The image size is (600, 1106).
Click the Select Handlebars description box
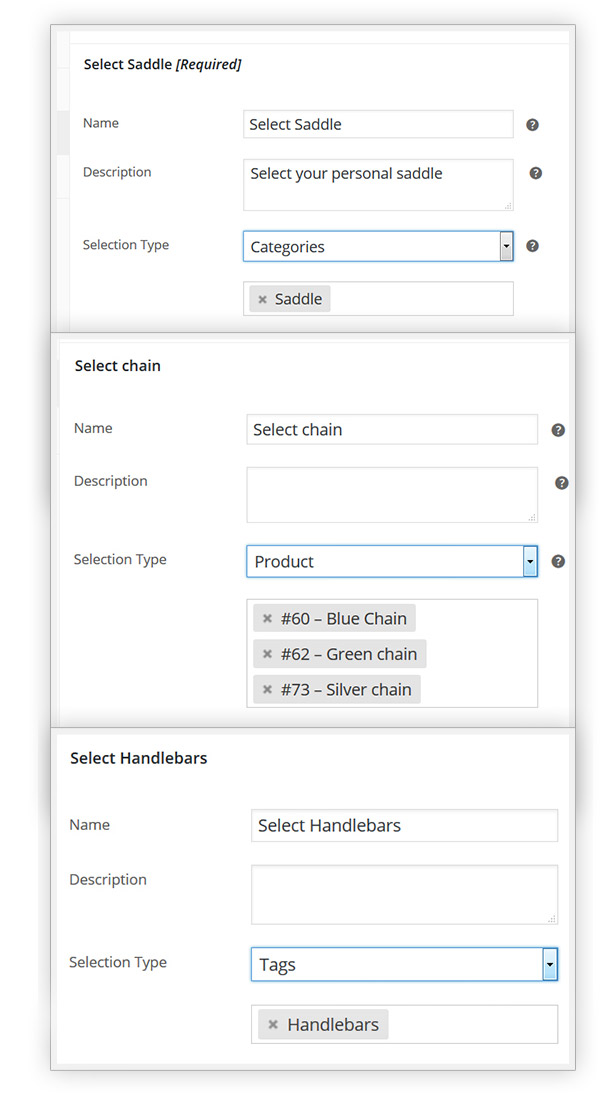(x=403, y=894)
